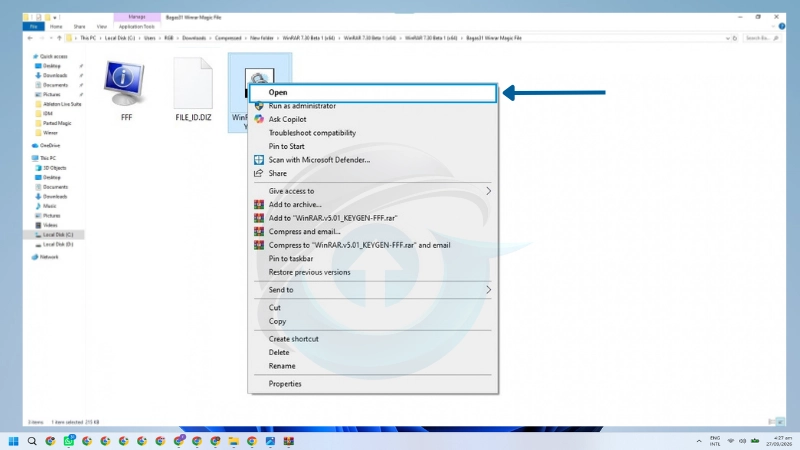The image size is (800, 450).
Task: Choose Cut from the context menu
Action: [373, 308]
